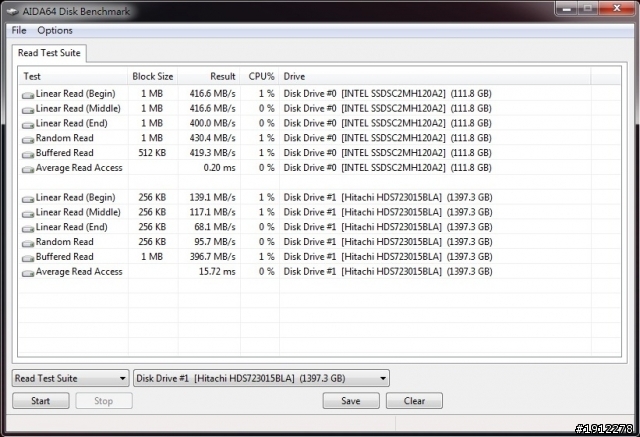Open the Read Test Suite dropdown

click(x=71, y=378)
